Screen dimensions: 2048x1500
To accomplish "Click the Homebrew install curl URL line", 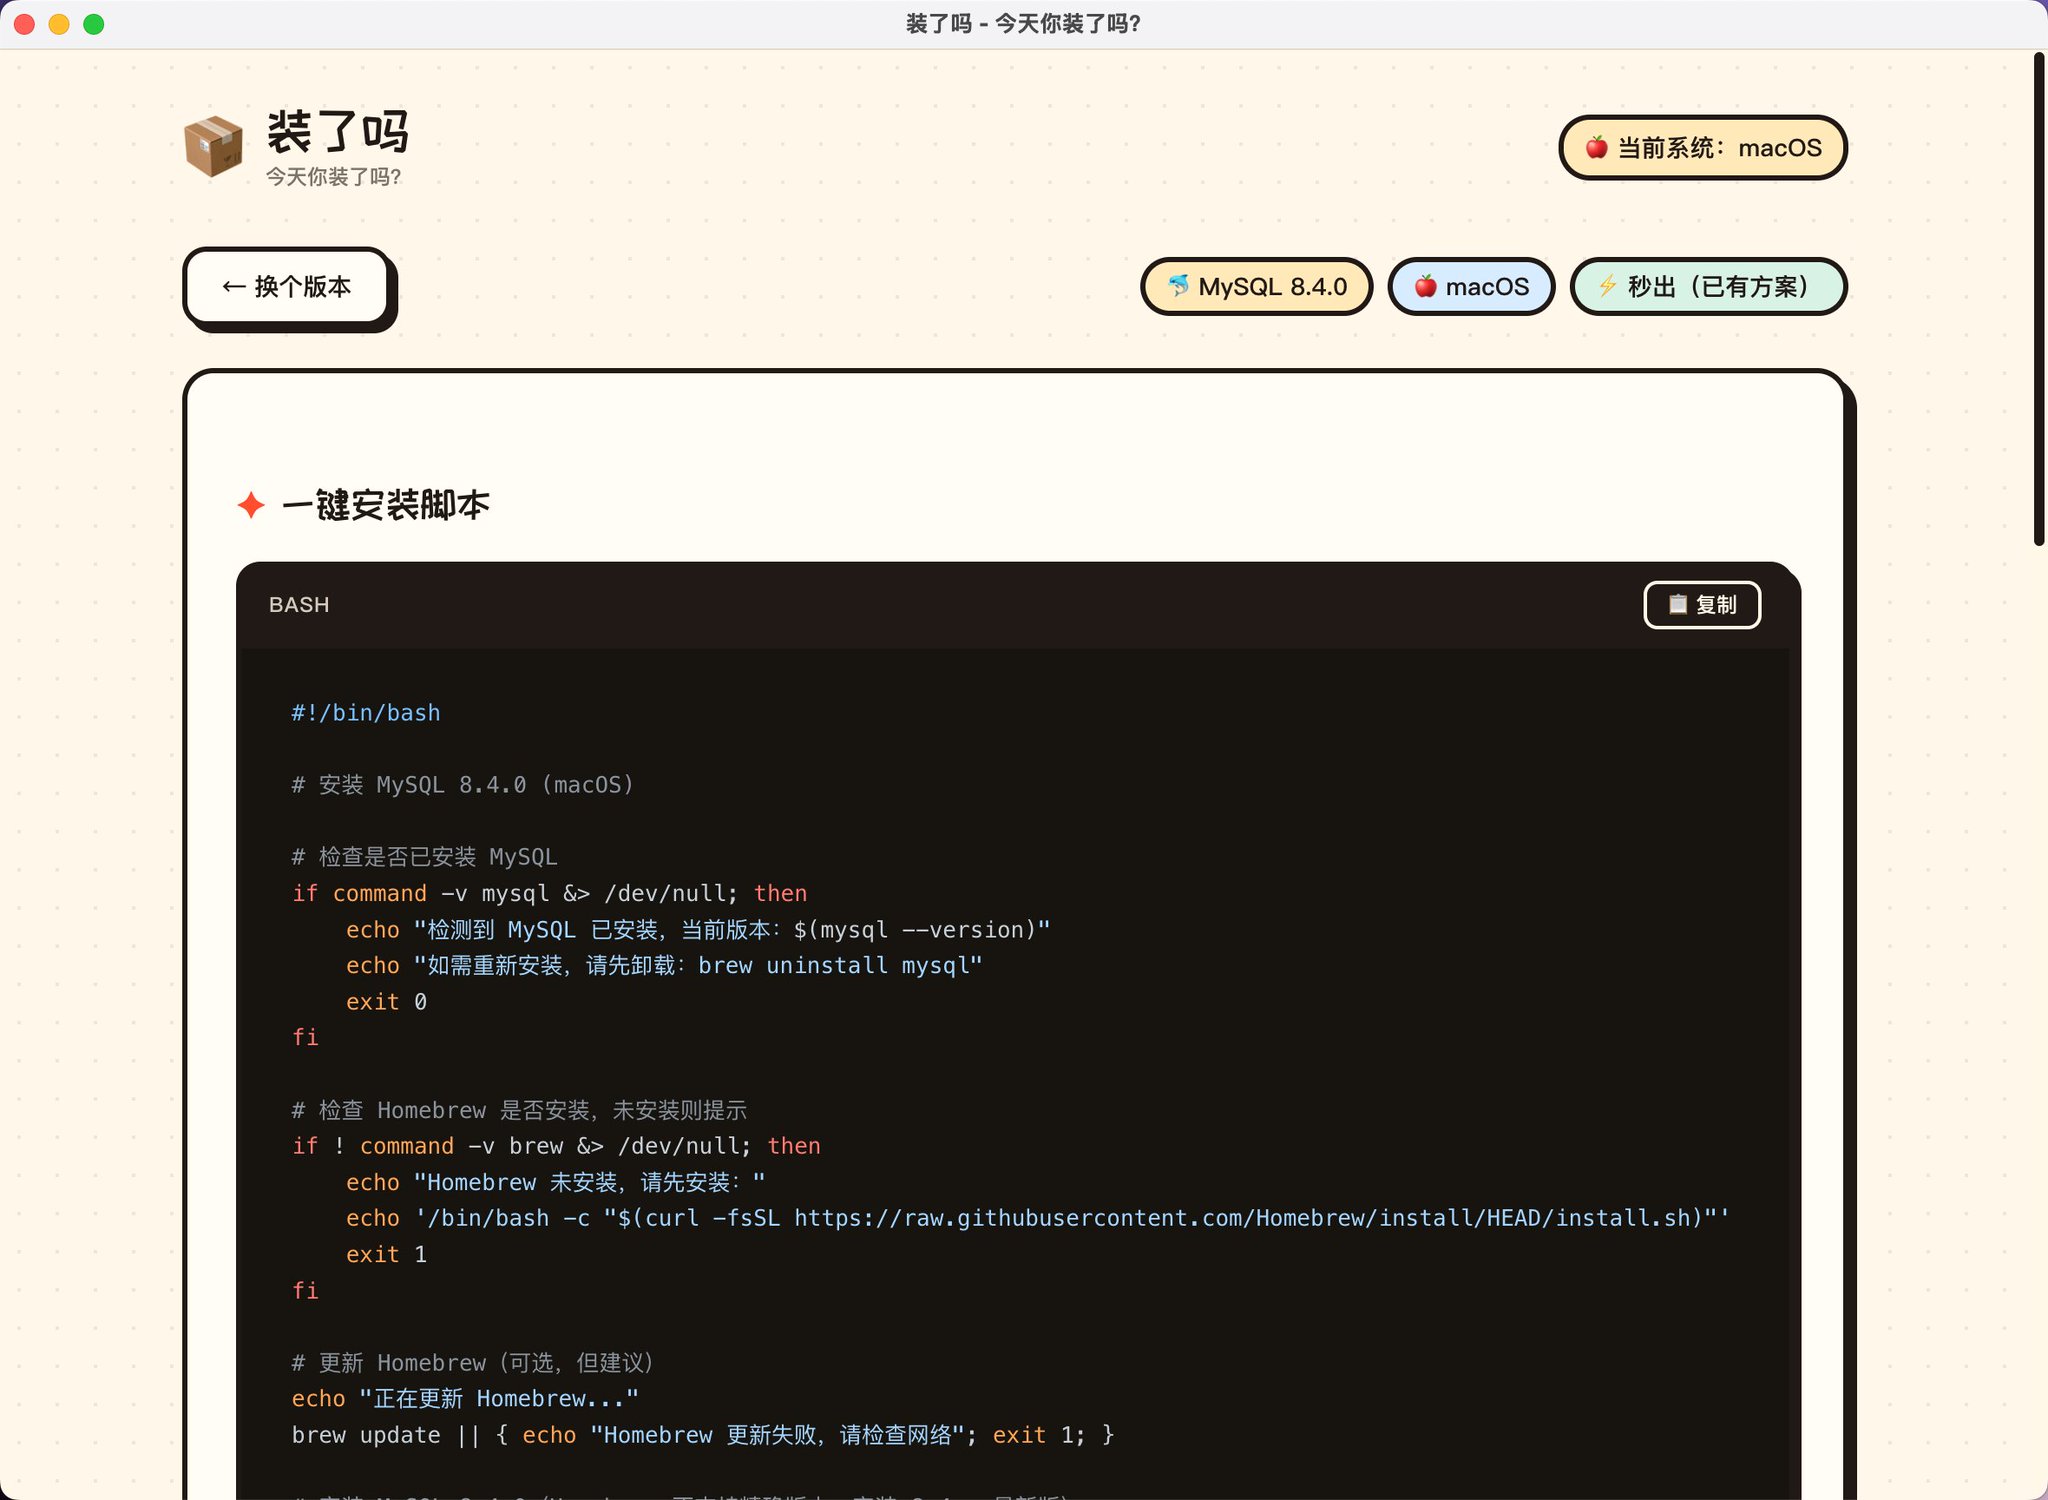I will point(1037,1218).
